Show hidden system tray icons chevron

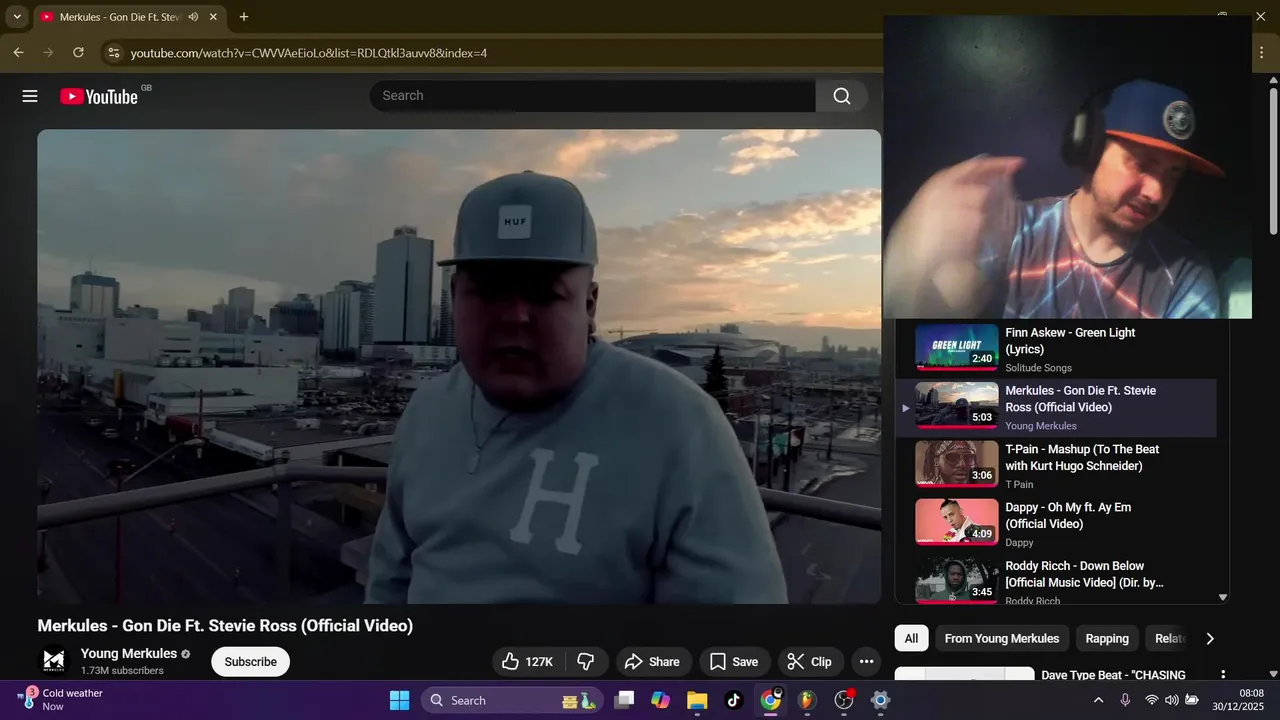pos(1098,700)
